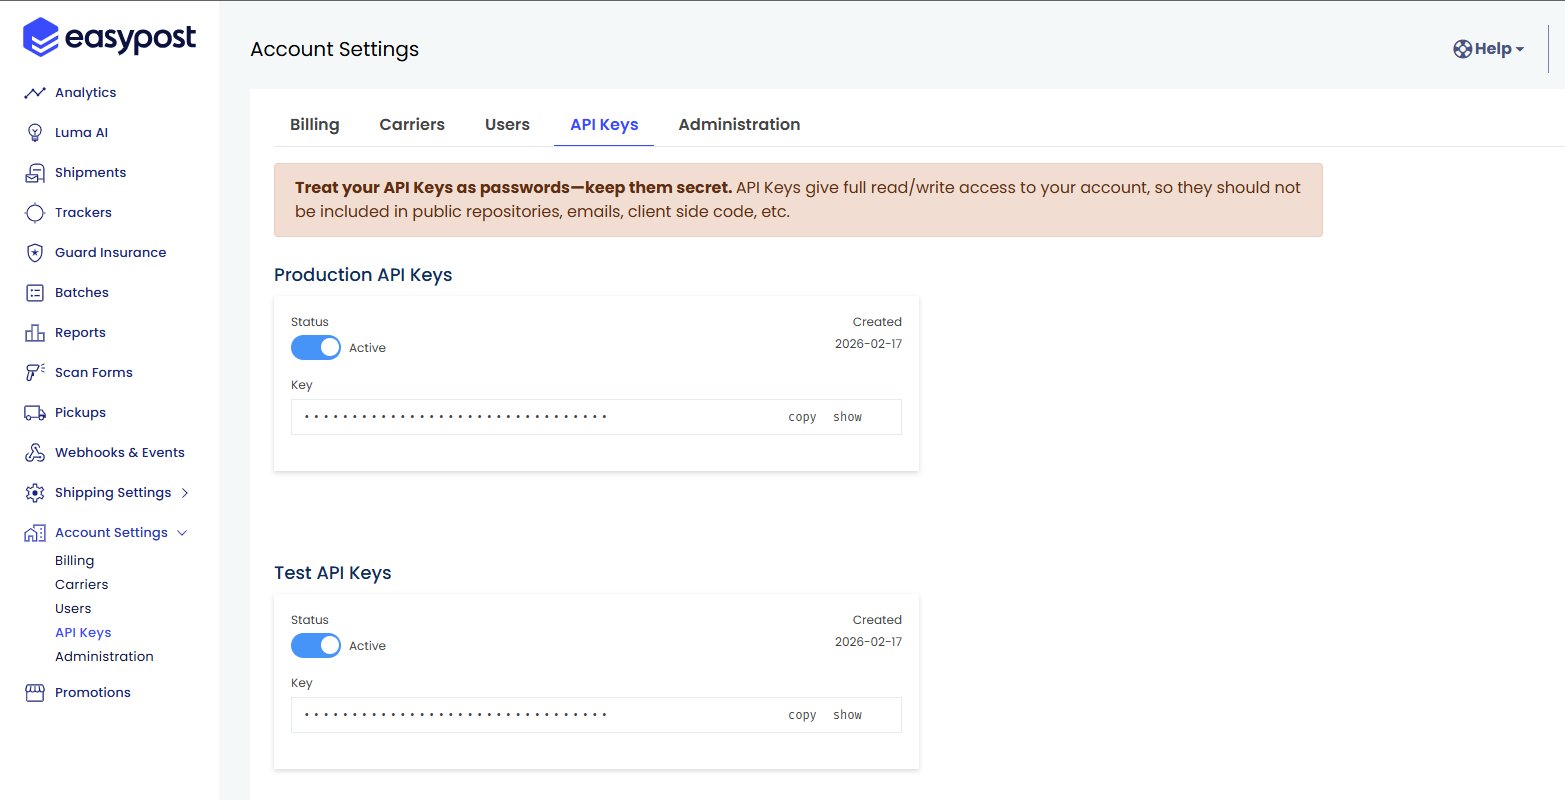Screen dimensions: 1565x800
Task: Copy the Production API key
Action: coord(801,417)
